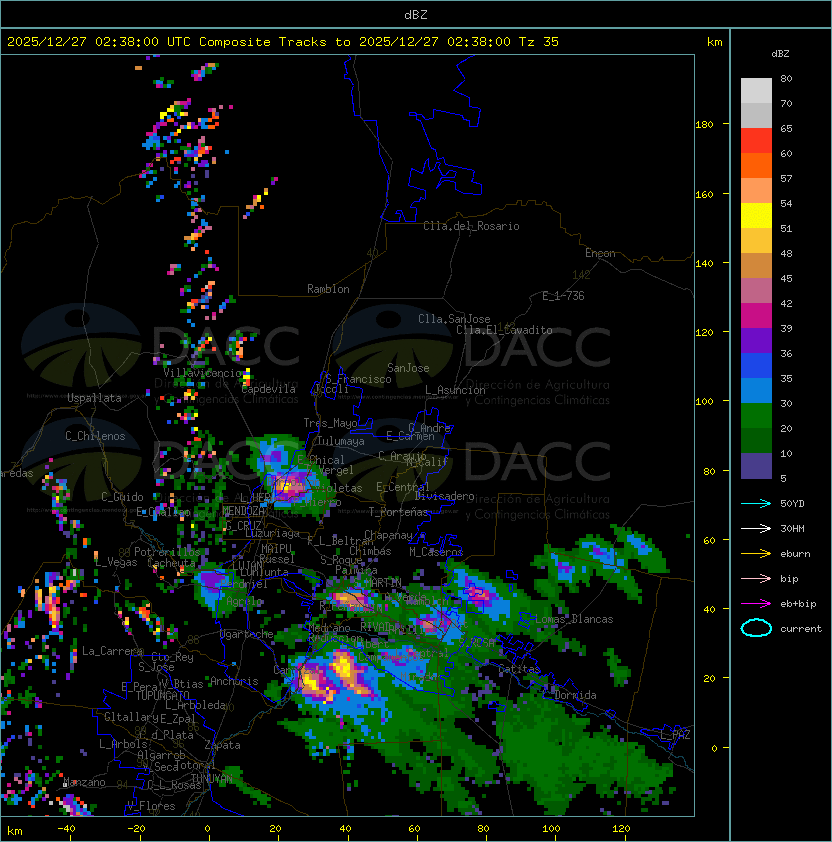Click the Clla.SanJose place label
The image size is (832, 842).
coord(454,319)
